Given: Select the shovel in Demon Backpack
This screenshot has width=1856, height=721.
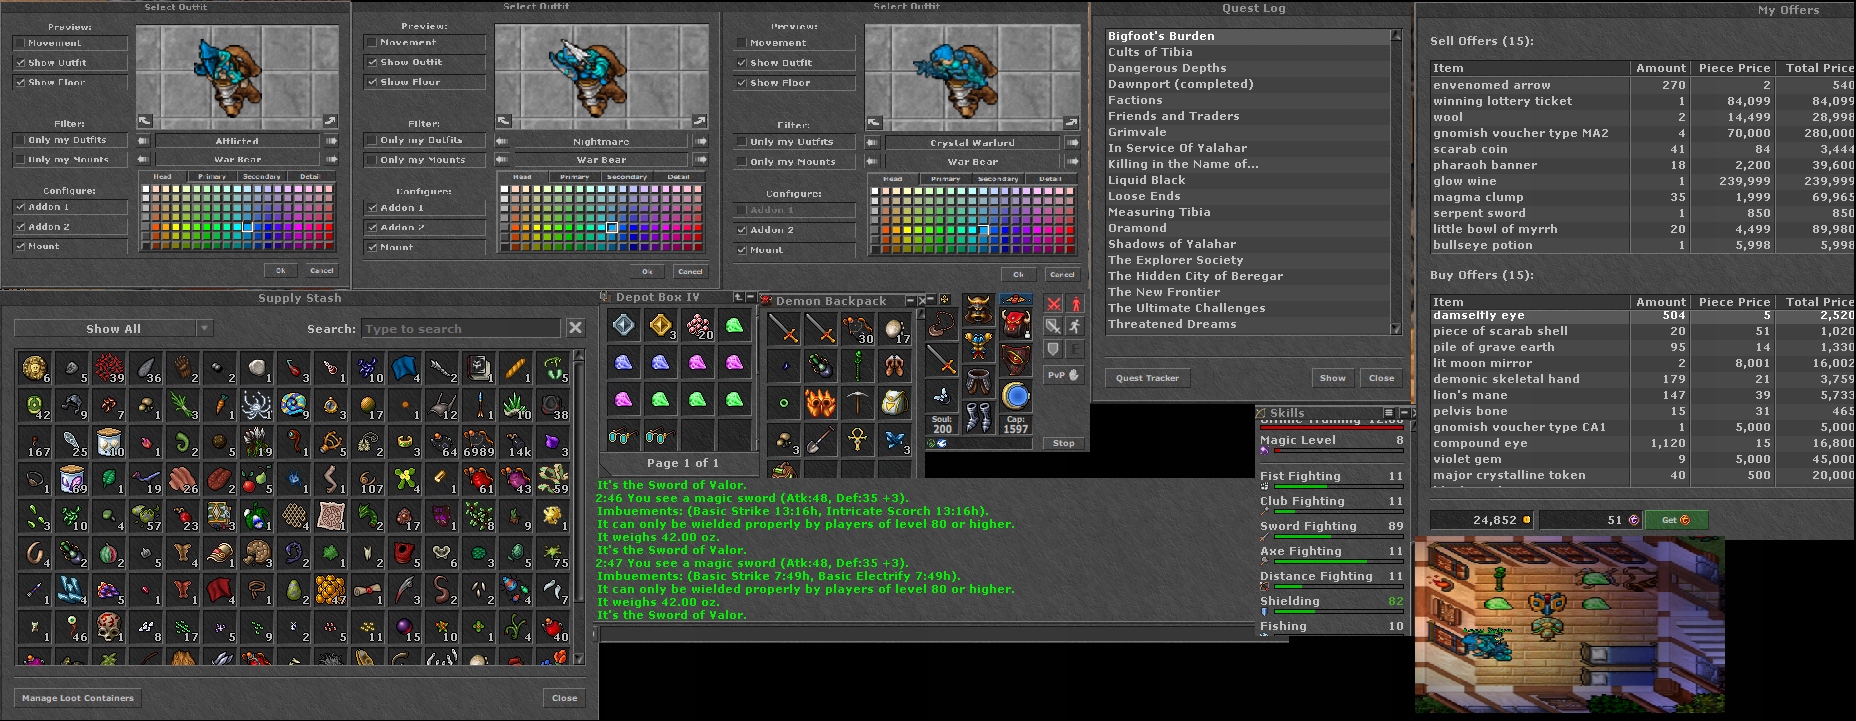Looking at the screenshot, I should coord(820,439).
